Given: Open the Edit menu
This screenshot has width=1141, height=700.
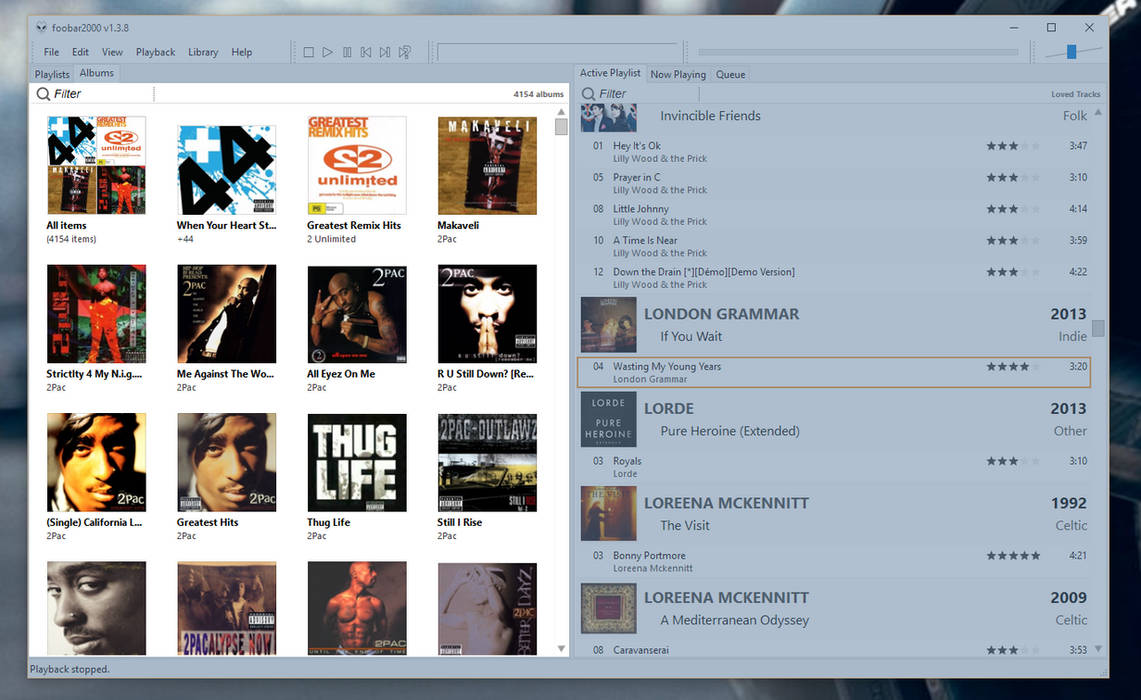Looking at the screenshot, I should 80,52.
